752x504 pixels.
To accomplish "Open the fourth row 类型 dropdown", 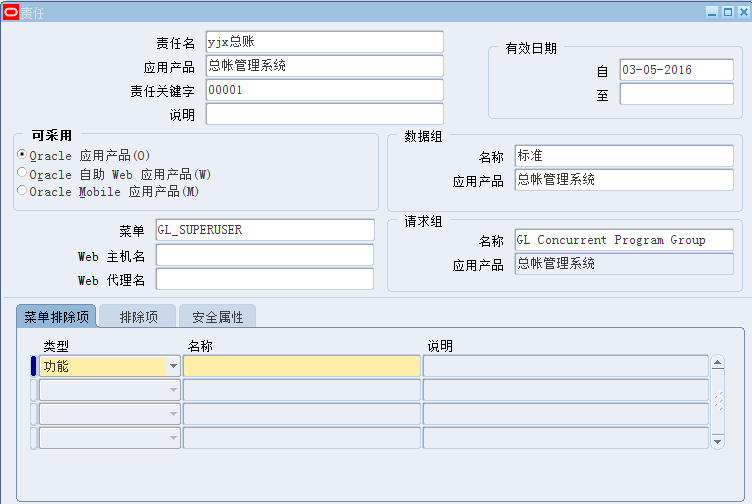I will [173, 438].
